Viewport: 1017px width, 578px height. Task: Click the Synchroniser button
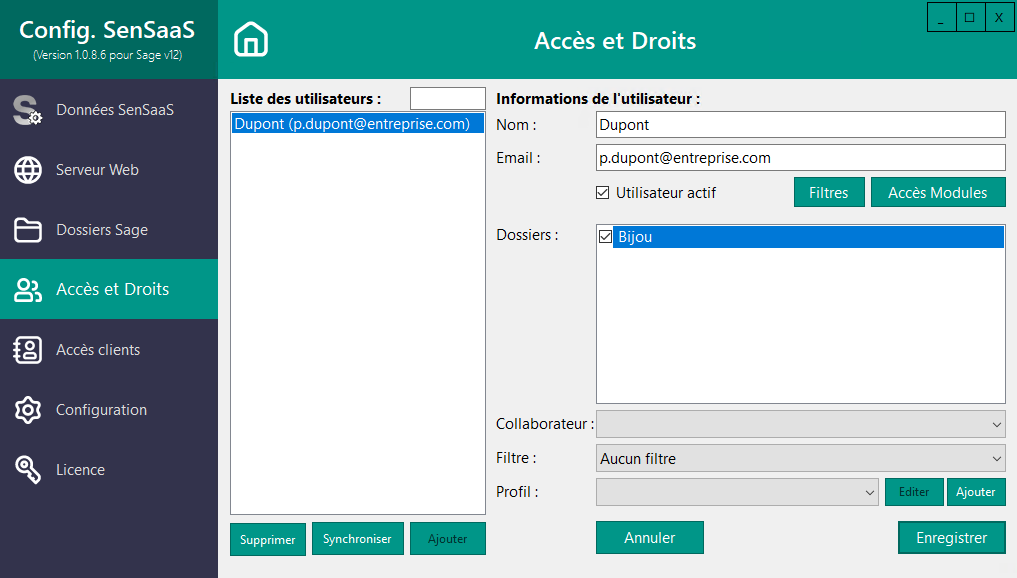pyautogui.click(x=358, y=539)
